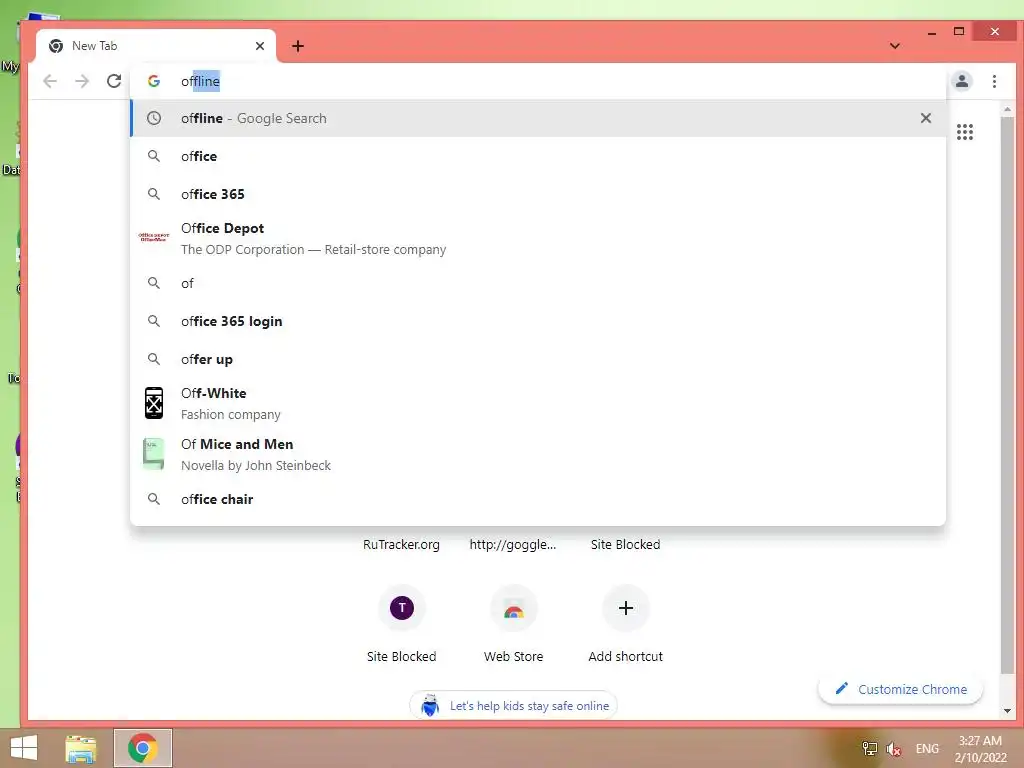The image size is (1024, 768).
Task: Click the Add shortcut plus button
Action: pyautogui.click(x=626, y=608)
